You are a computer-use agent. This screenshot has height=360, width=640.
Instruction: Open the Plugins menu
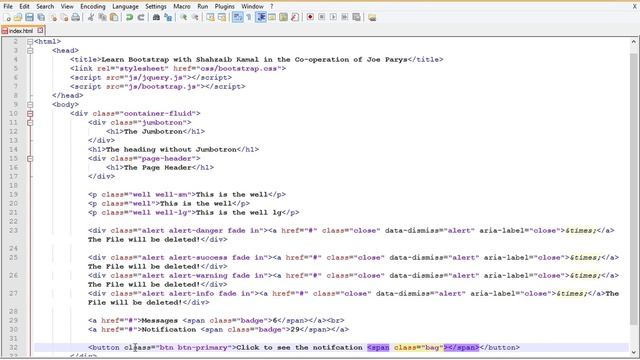tap(224, 7)
